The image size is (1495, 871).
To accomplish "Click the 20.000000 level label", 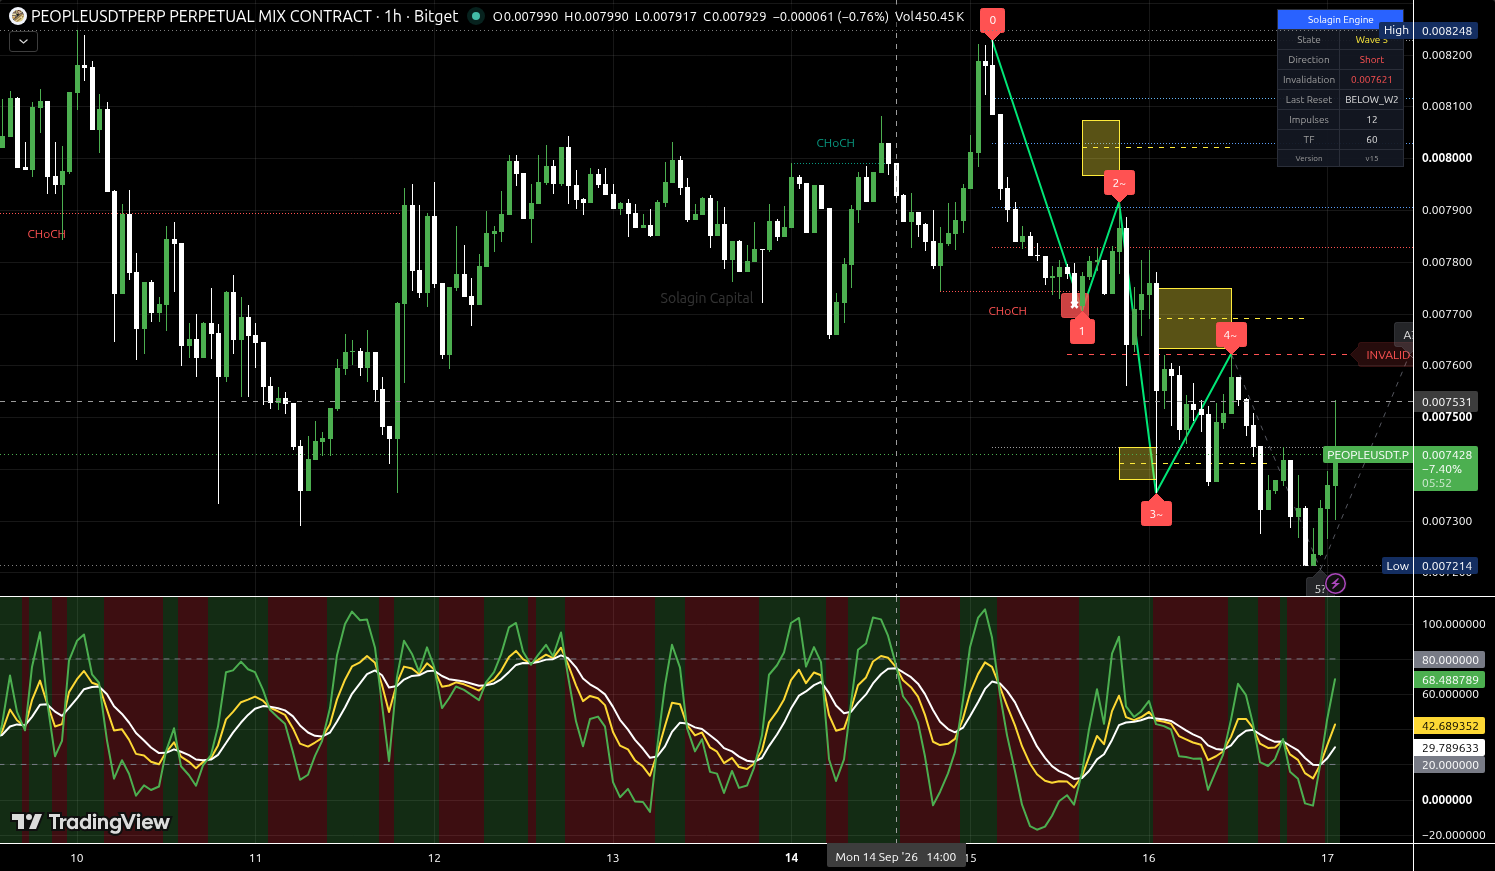I will tap(1450, 765).
